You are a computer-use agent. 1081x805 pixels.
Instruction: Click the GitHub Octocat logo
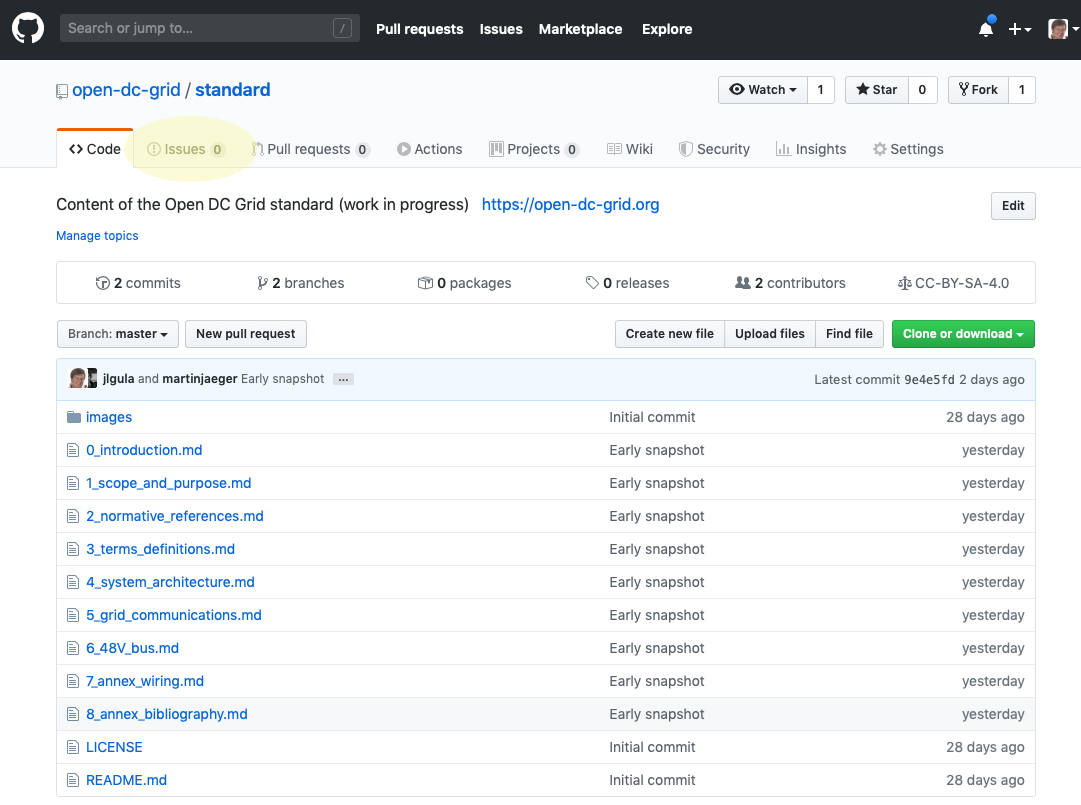[28, 29]
